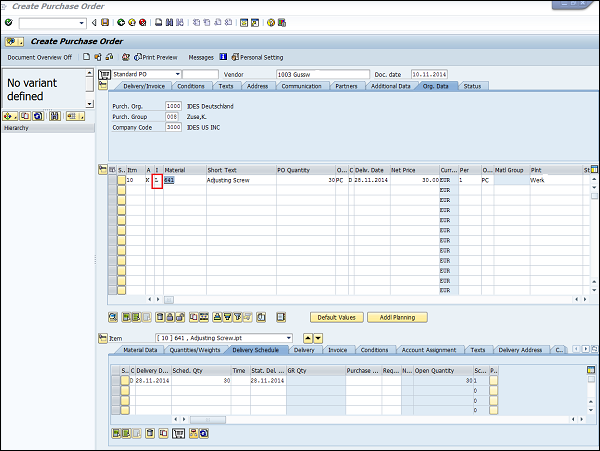Click the Default Values button
Screen dimensions: 600x451
[x=335, y=317]
